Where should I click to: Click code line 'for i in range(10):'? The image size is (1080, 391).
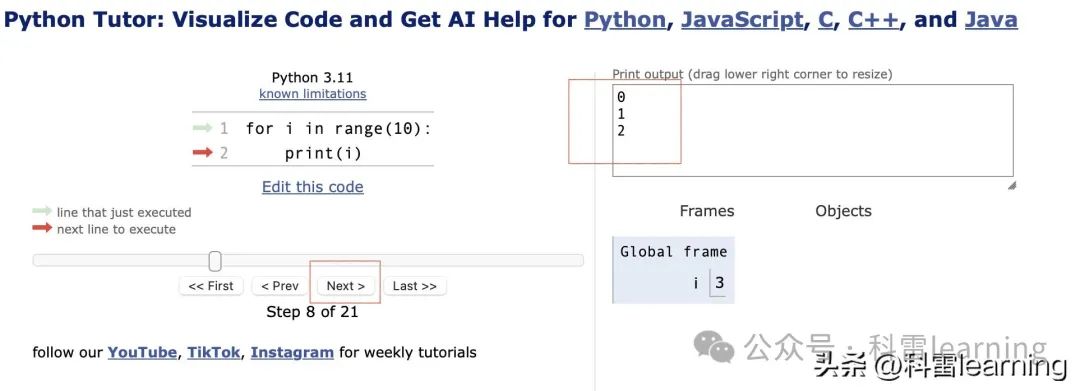(338, 128)
